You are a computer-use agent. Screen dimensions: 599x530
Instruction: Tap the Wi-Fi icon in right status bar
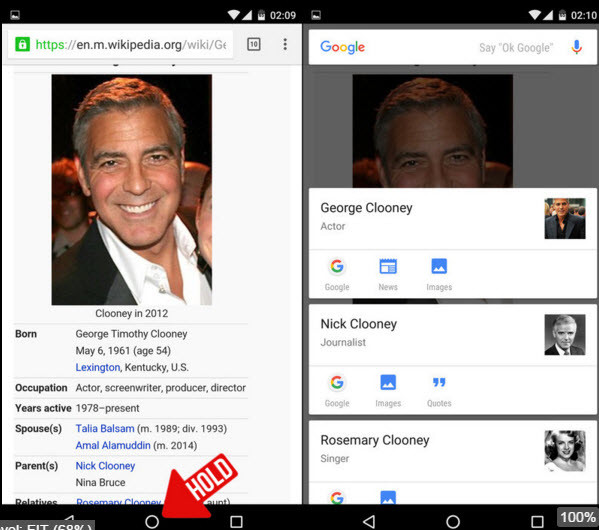tap(534, 15)
